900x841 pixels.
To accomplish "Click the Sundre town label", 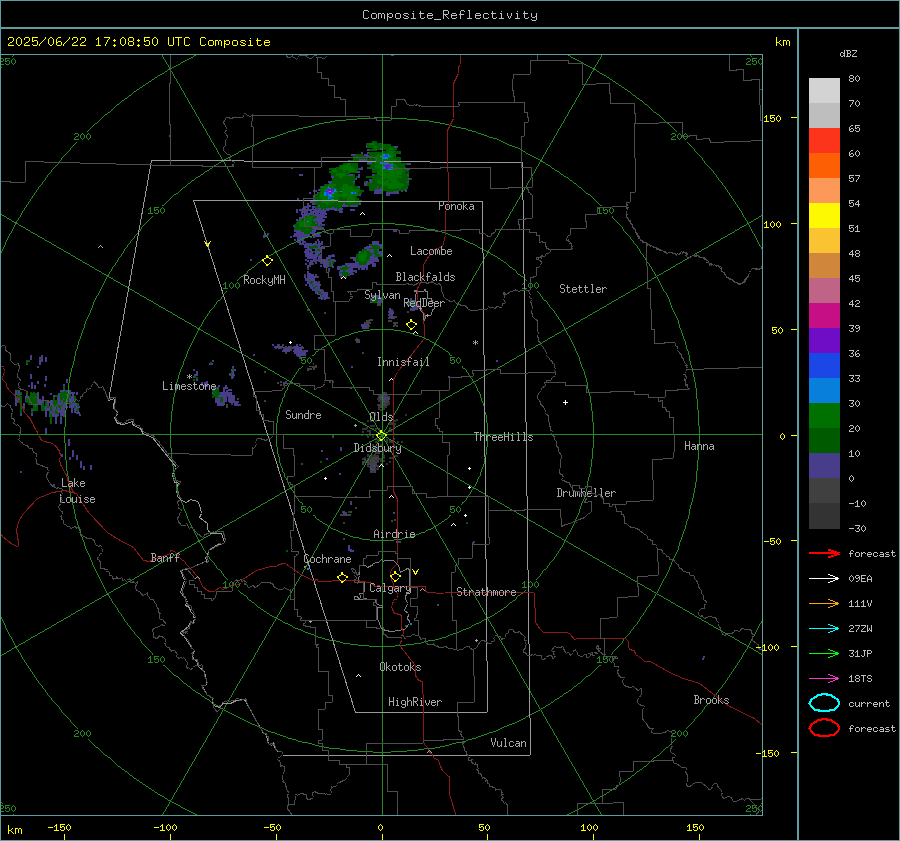I will (x=303, y=415).
